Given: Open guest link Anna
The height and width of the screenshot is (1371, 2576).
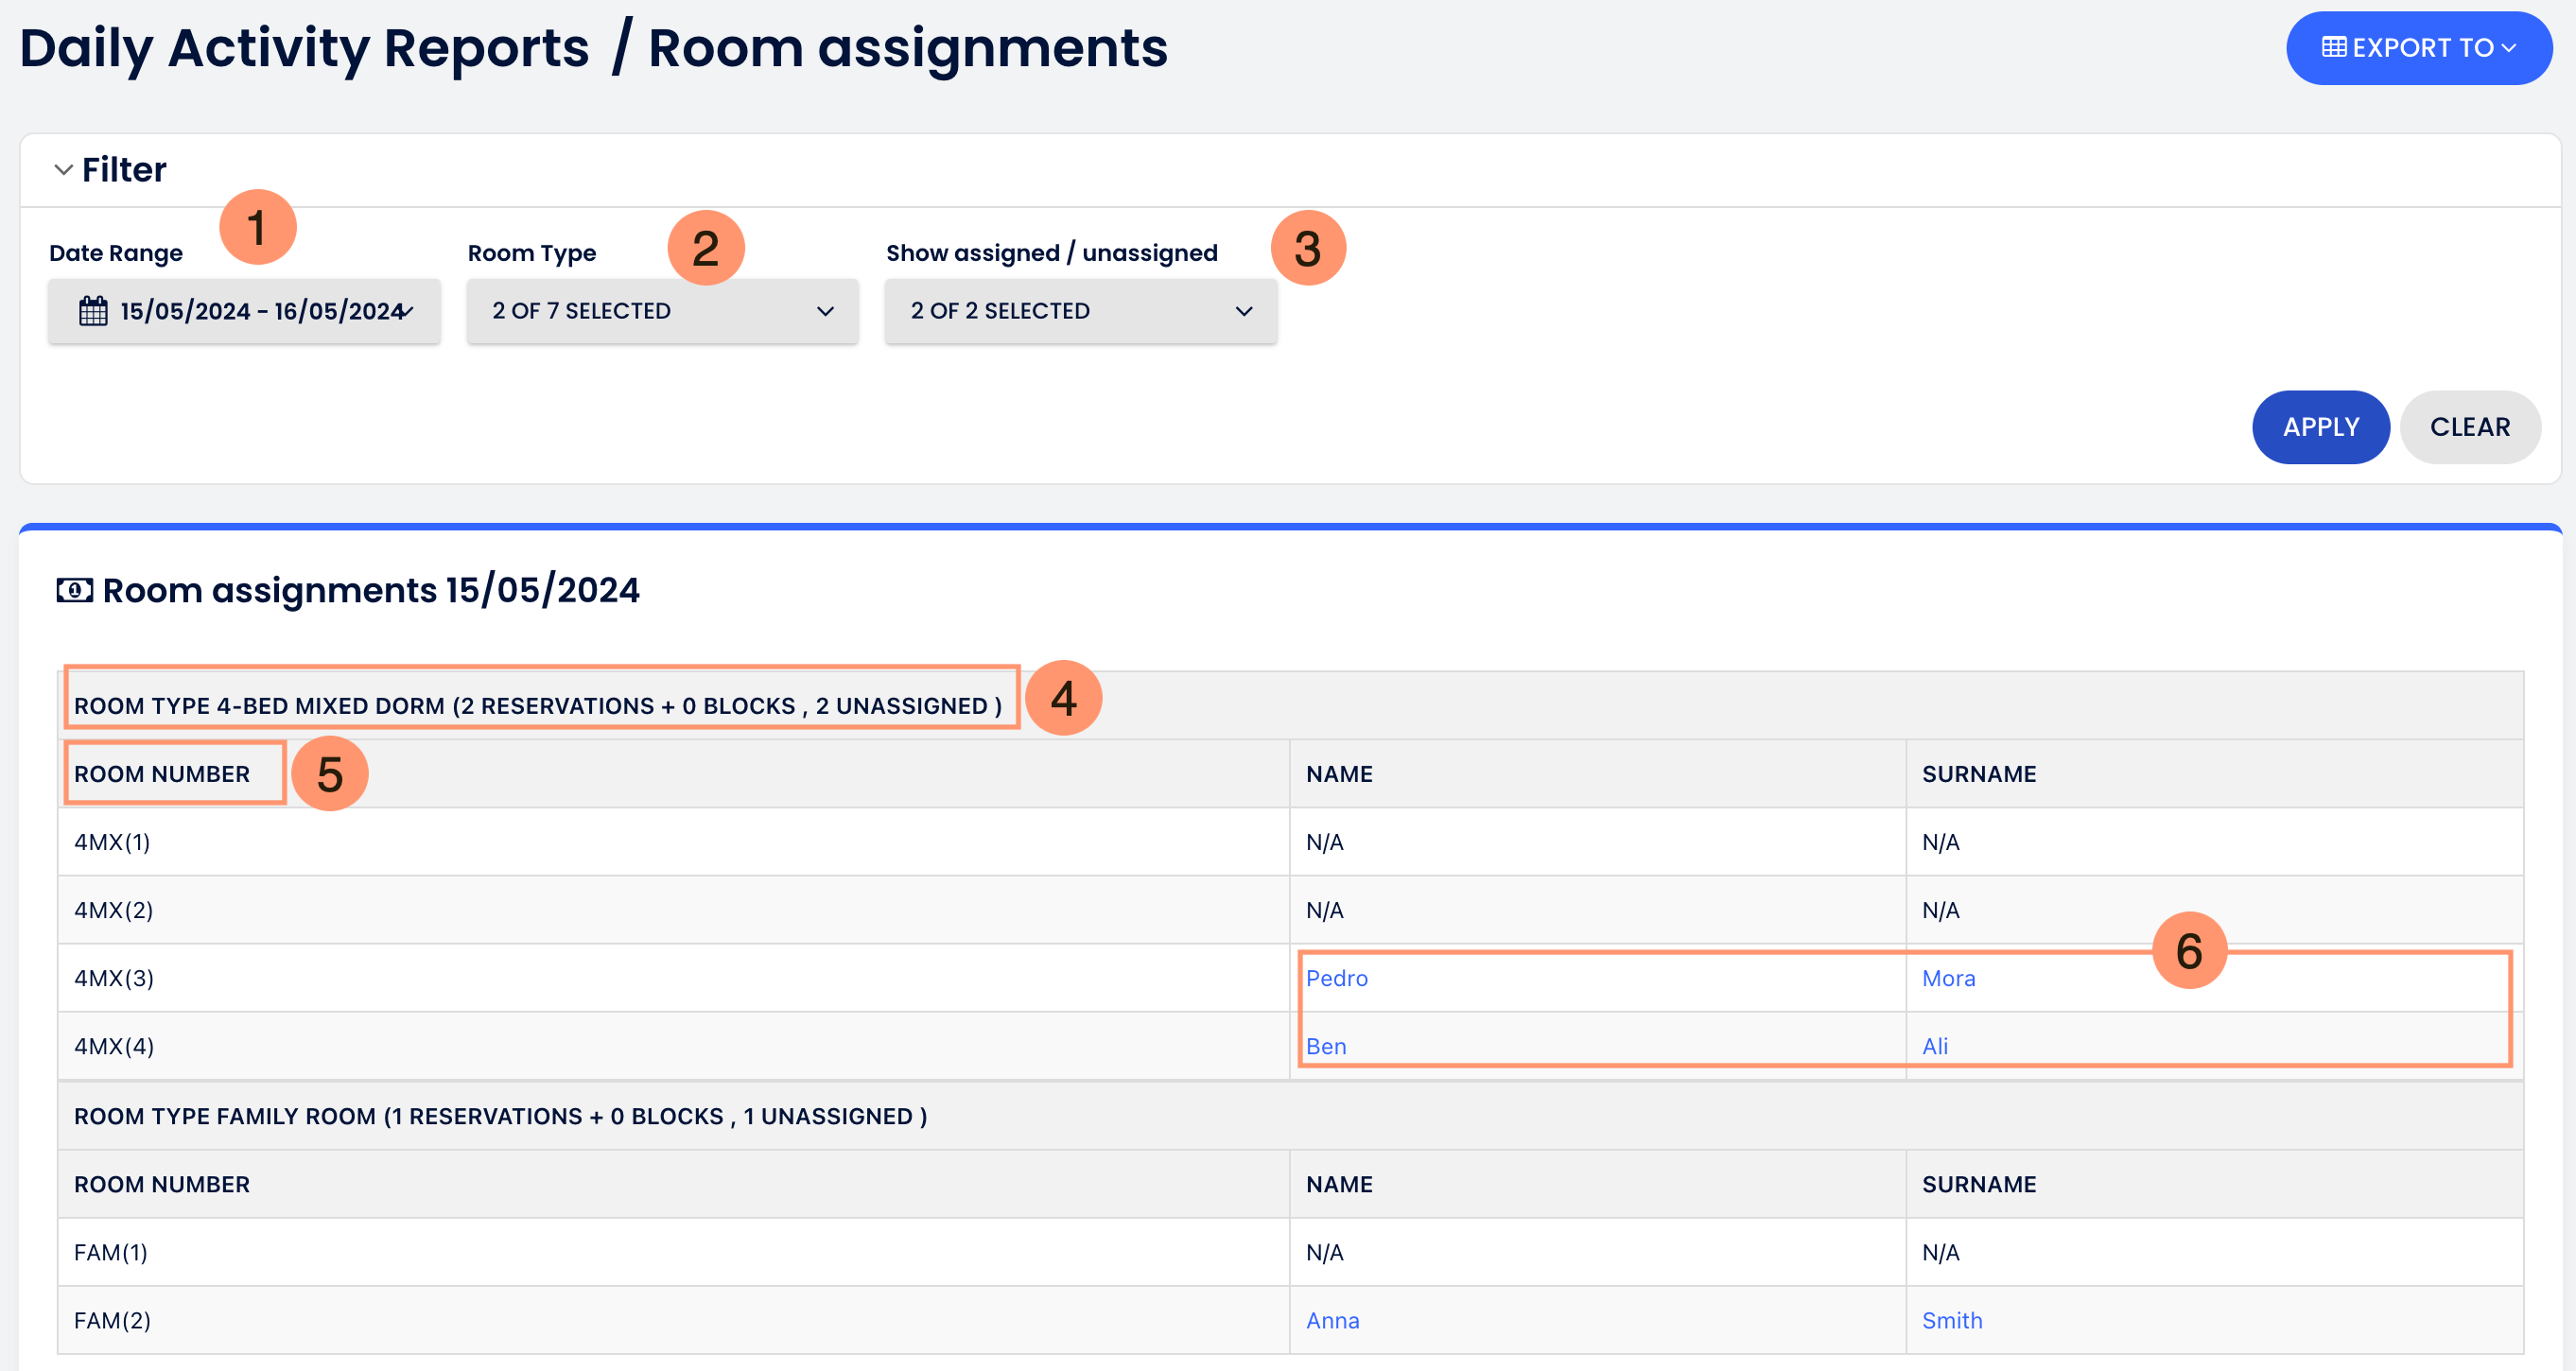Looking at the screenshot, I should (1332, 1320).
